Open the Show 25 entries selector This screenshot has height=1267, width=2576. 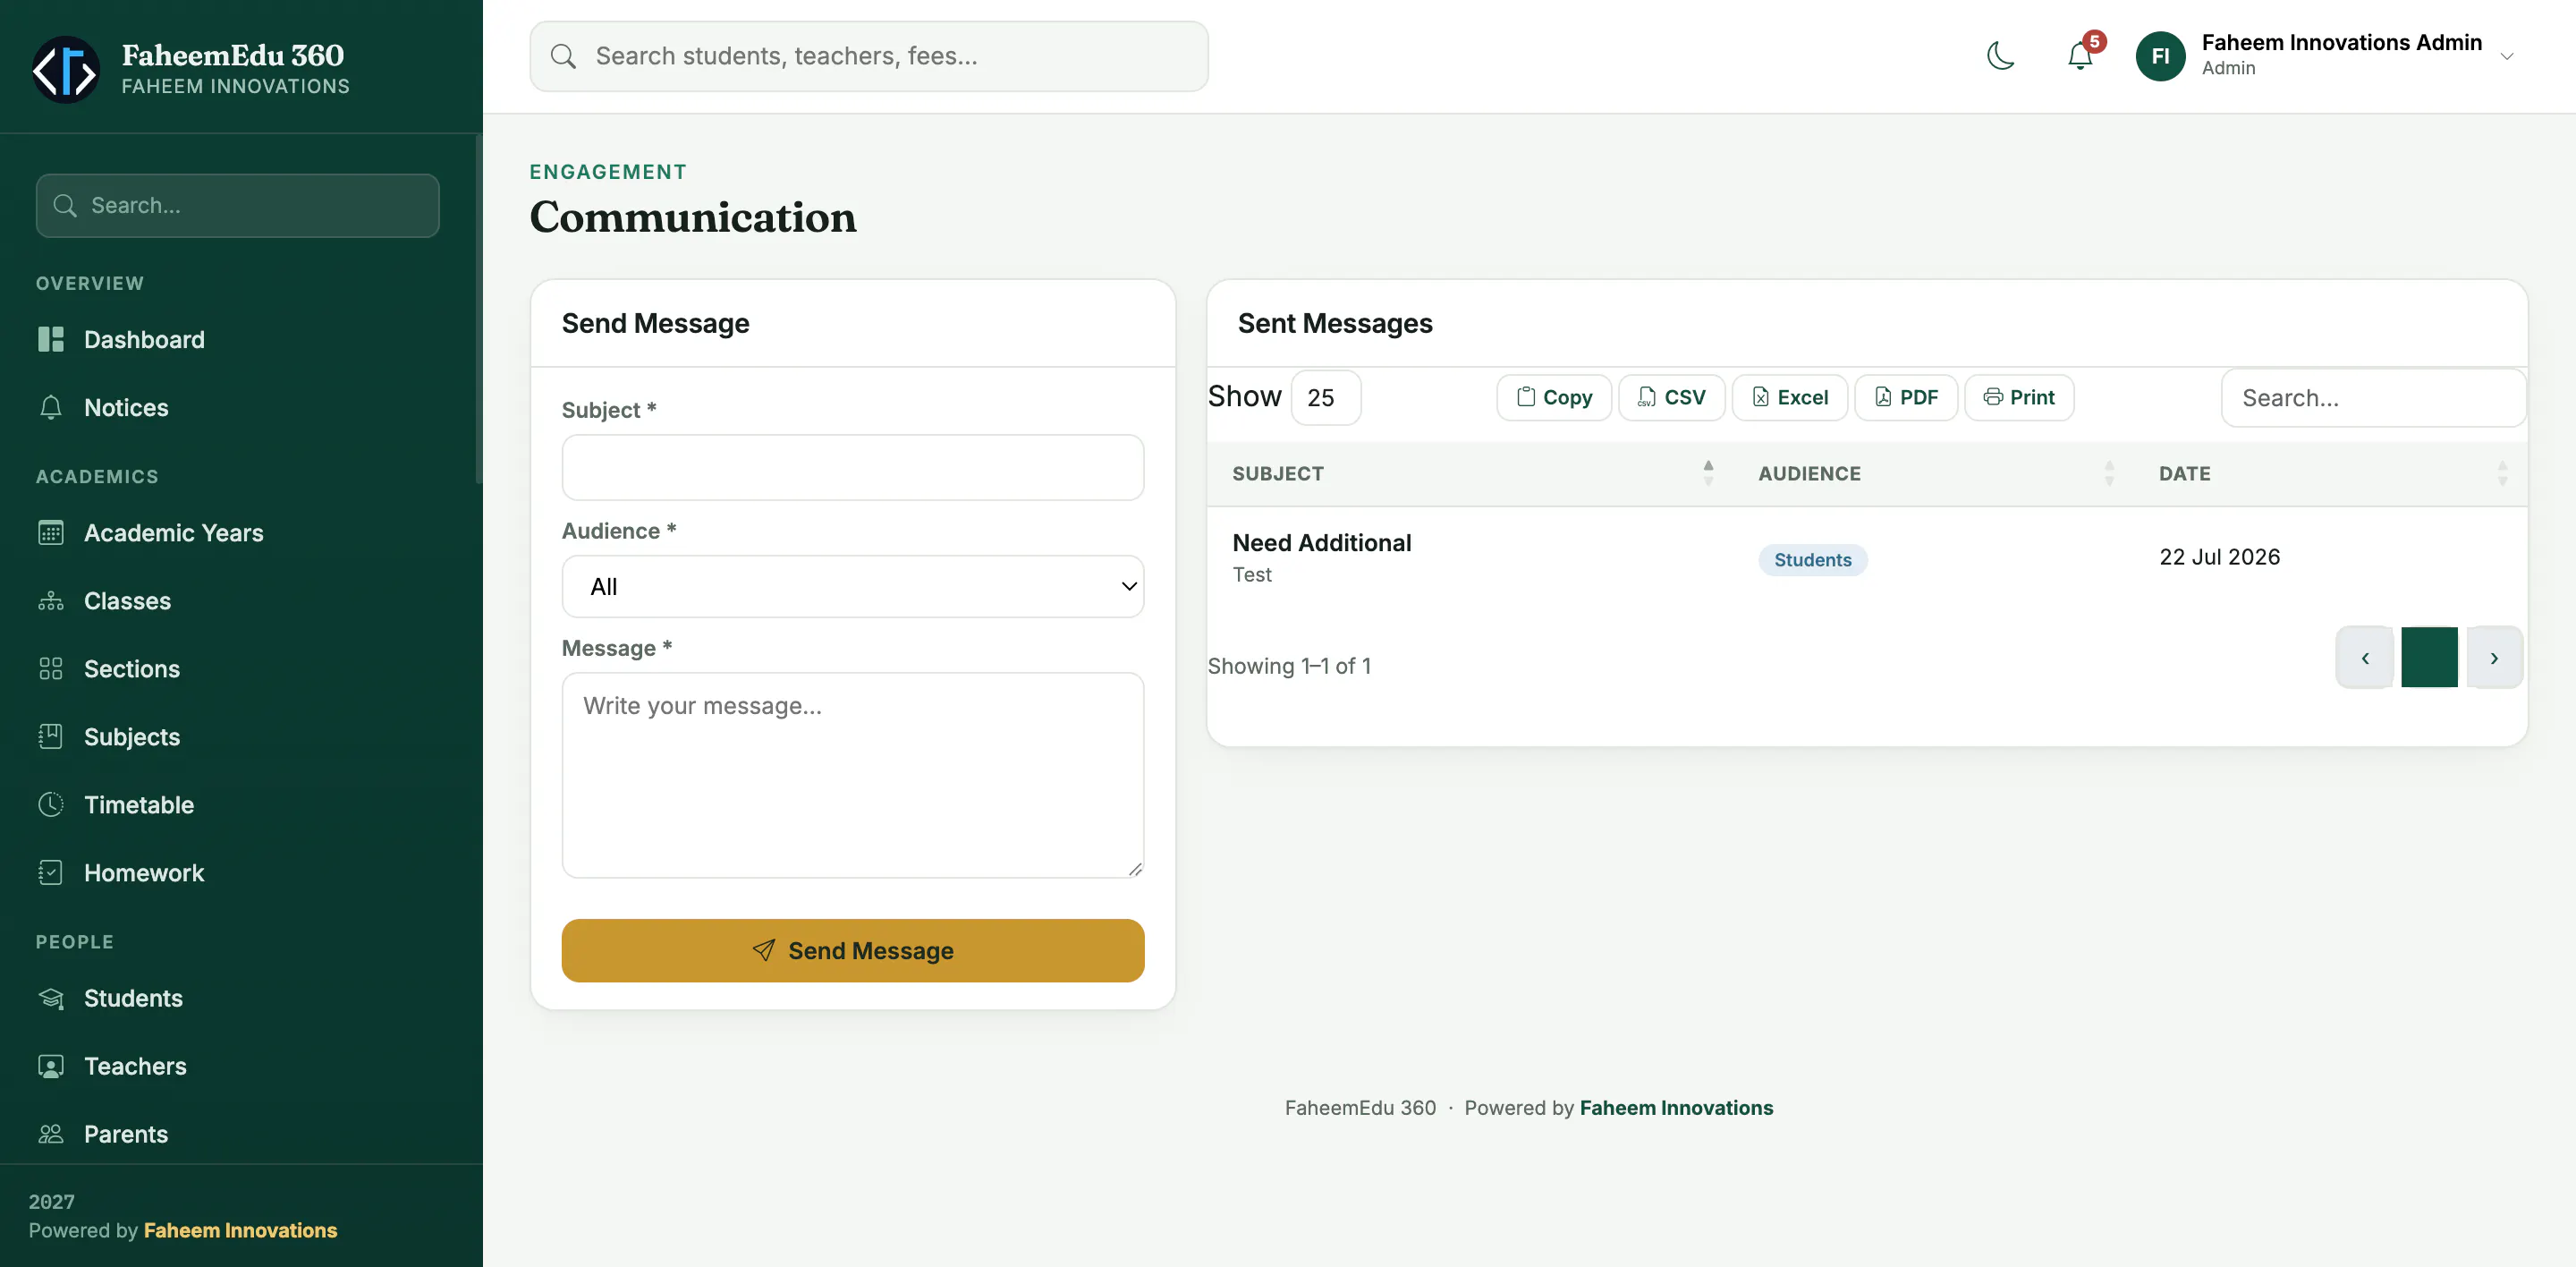pos(1325,398)
